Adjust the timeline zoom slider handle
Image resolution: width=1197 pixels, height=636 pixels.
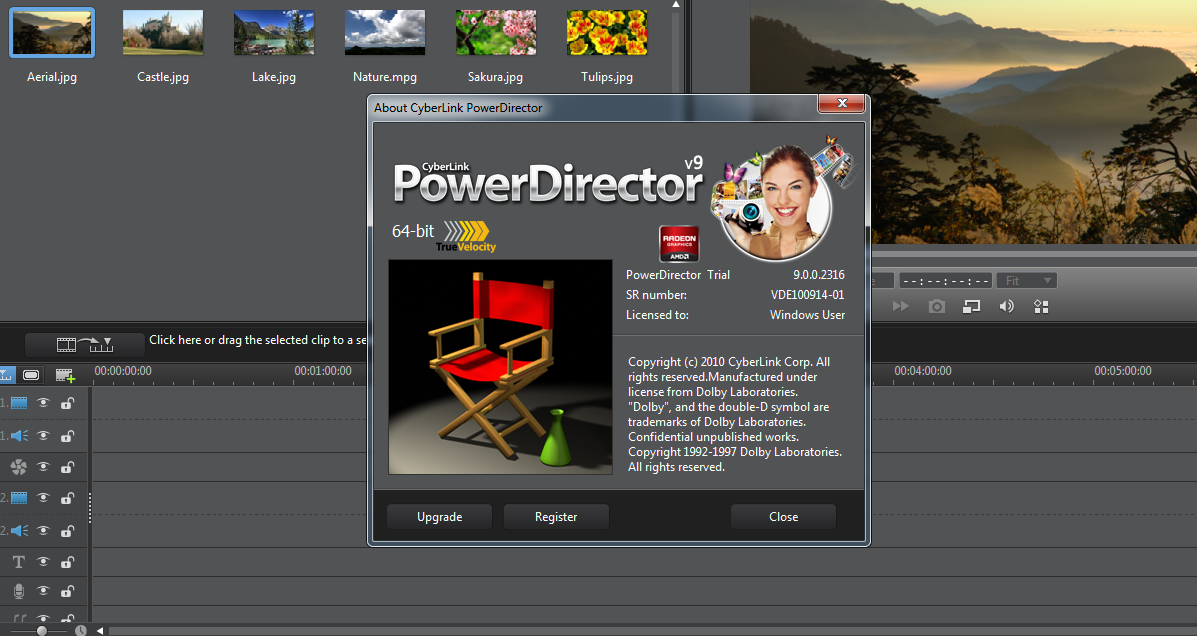pos(41,631)
